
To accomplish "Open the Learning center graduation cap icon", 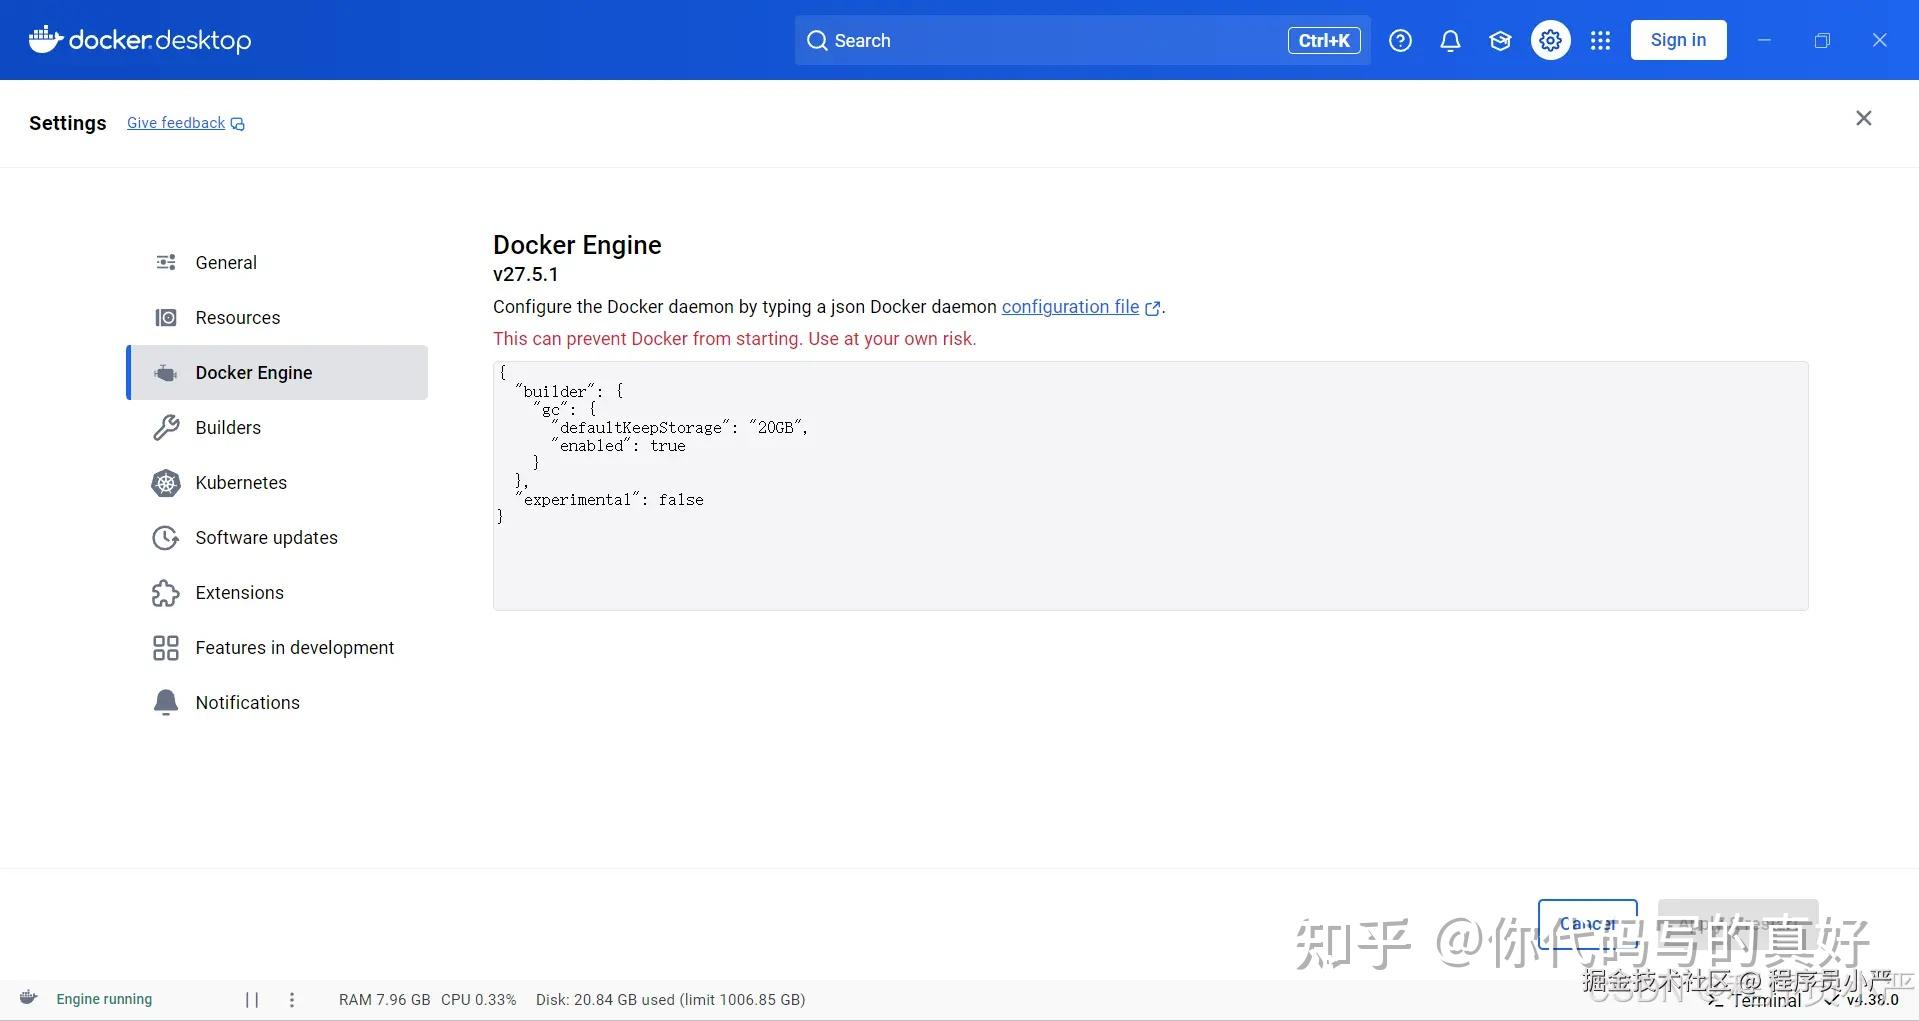I will [x=1500, y=40].
